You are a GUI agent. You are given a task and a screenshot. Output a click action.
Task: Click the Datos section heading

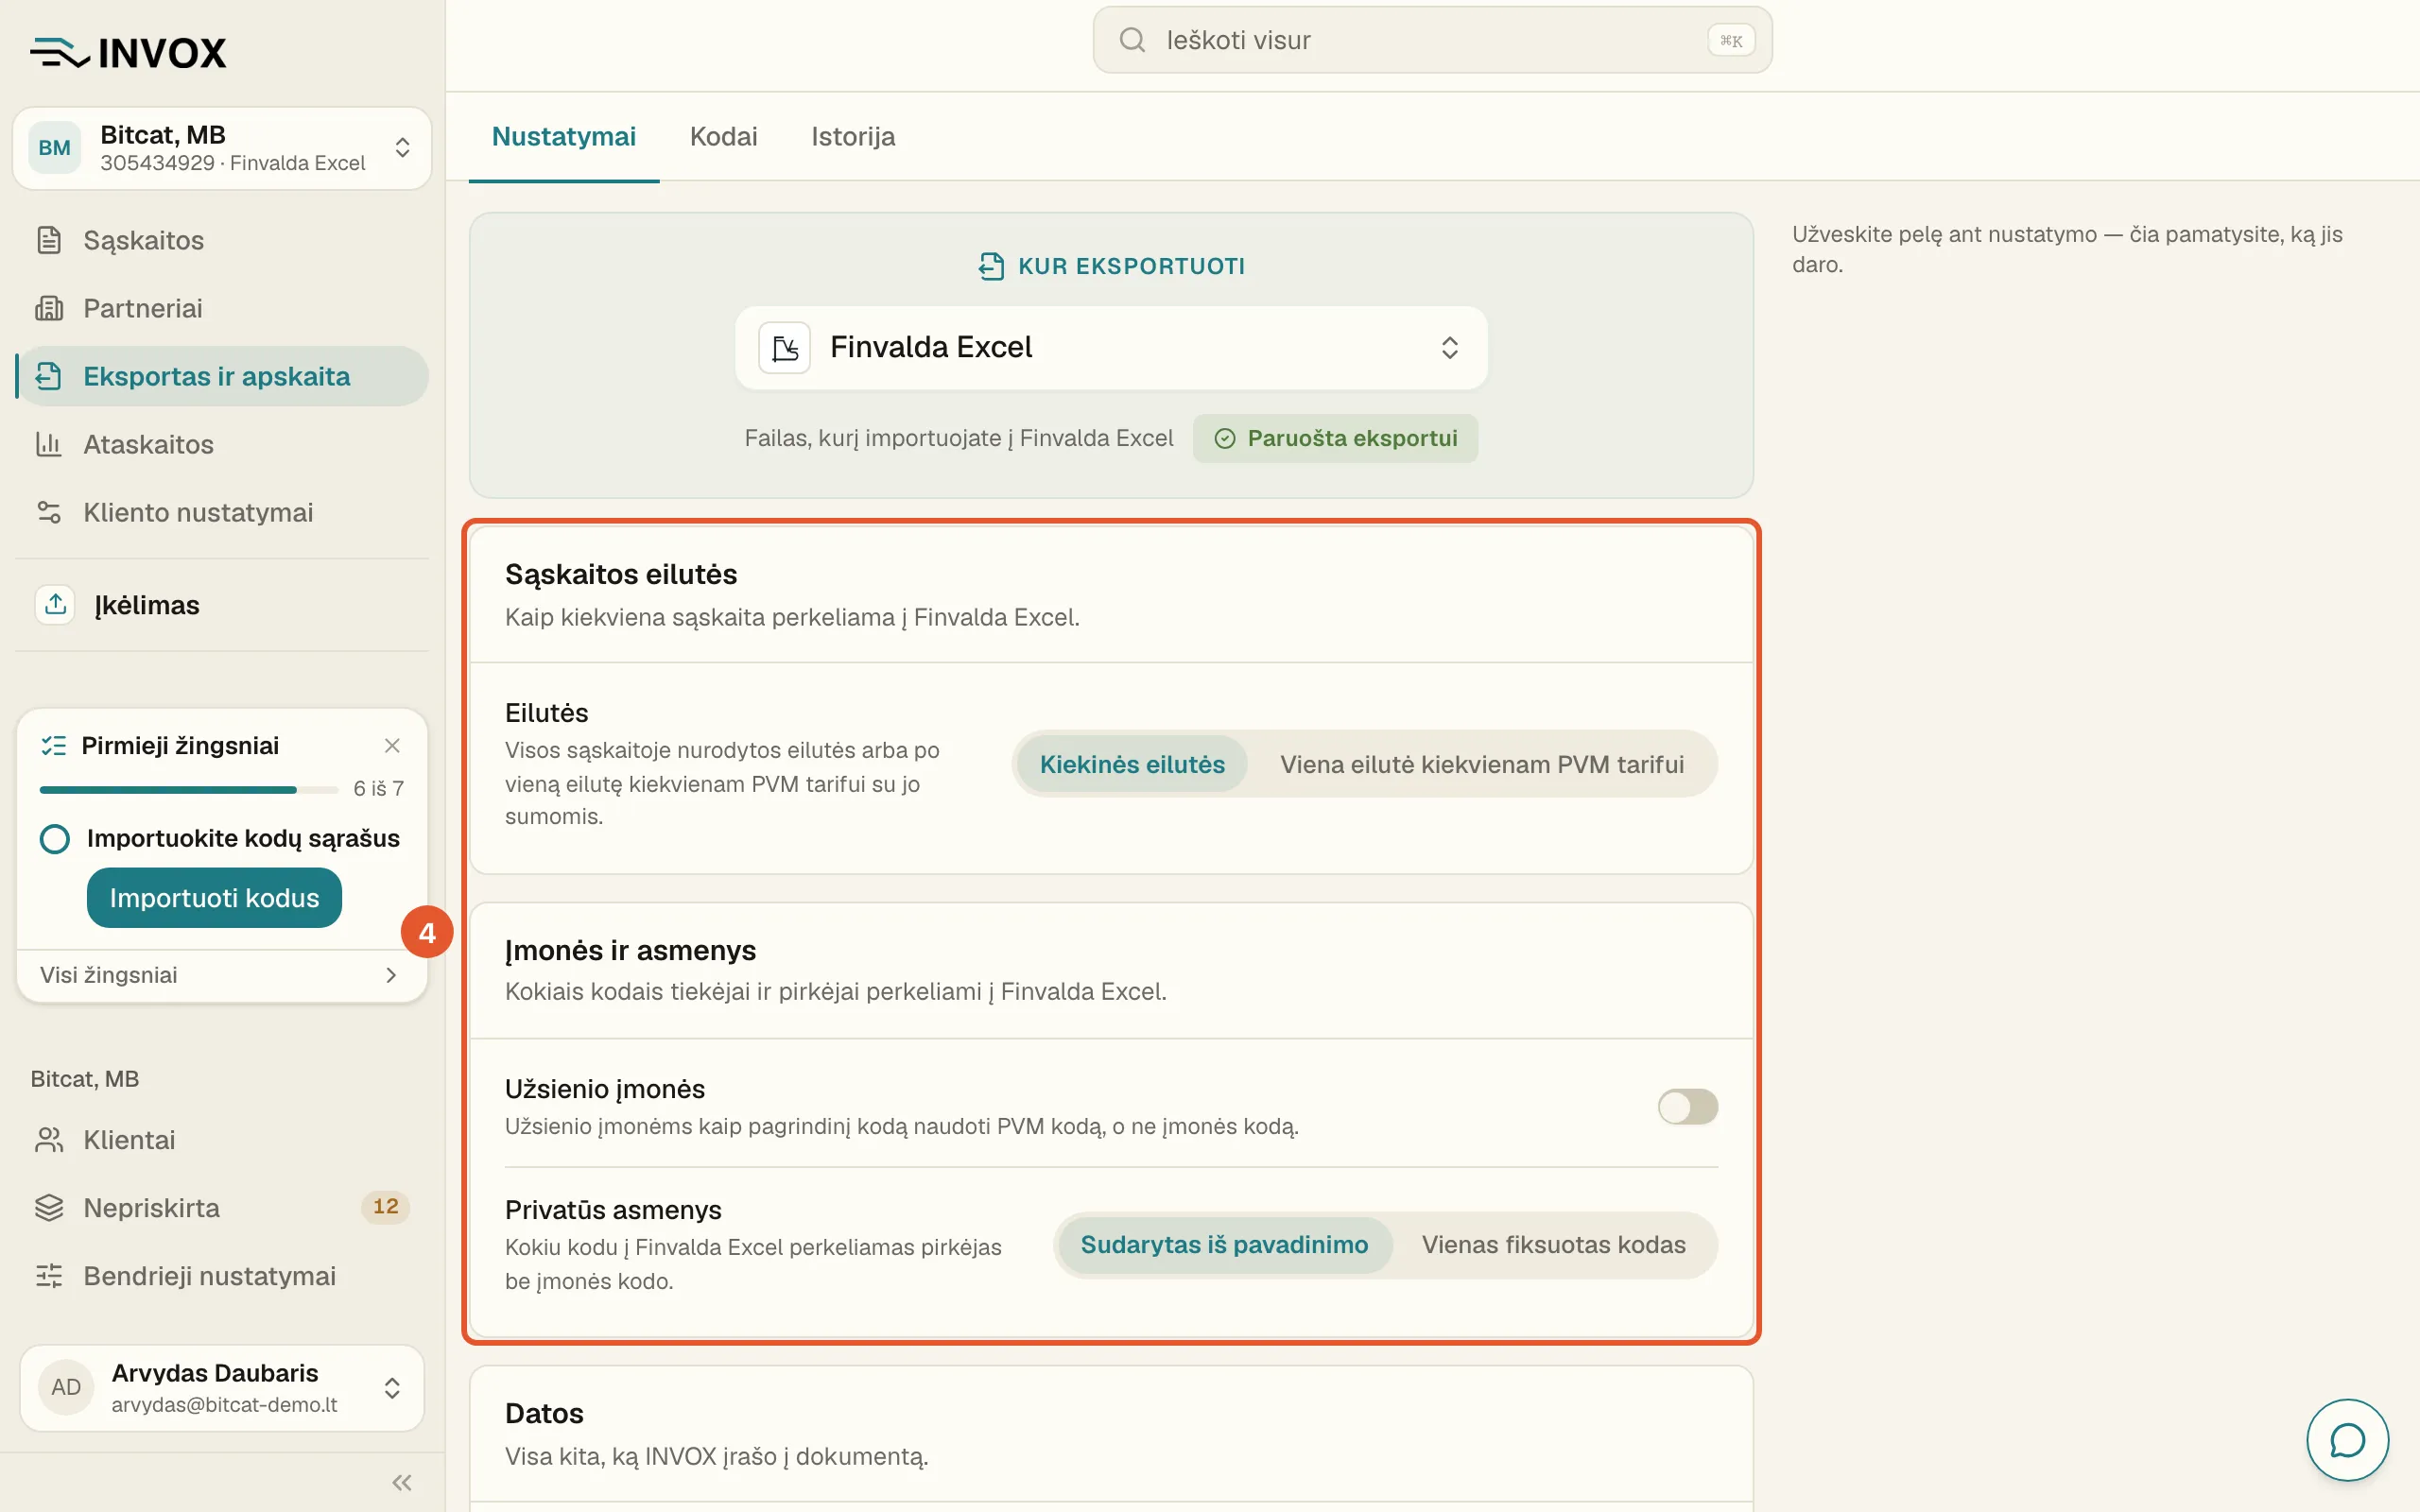coord(544,1413)
